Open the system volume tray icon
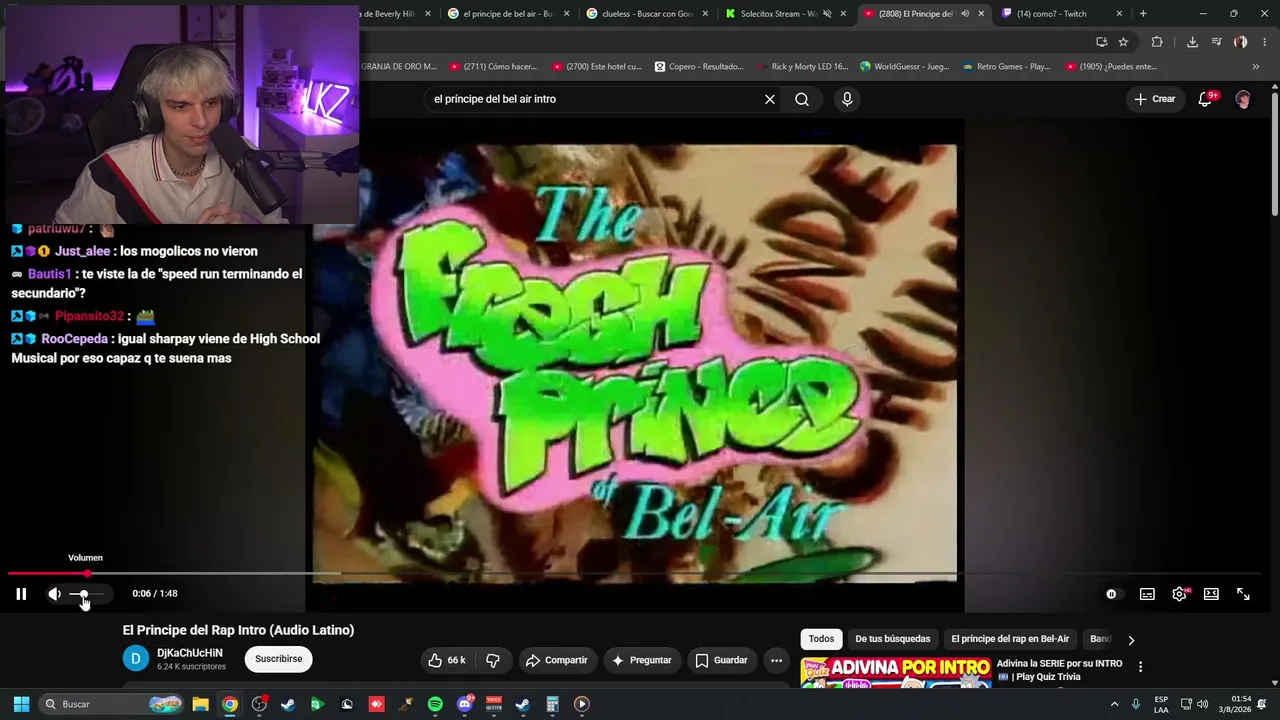 click(1202, 704)
